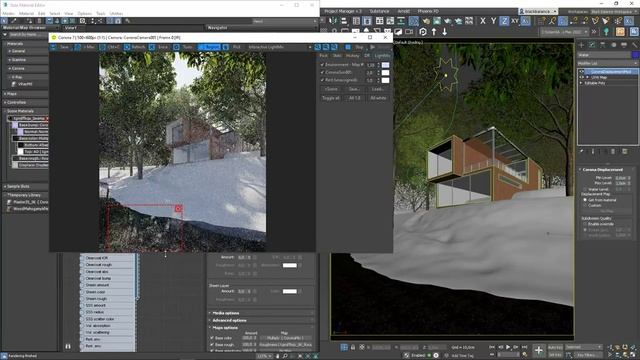
Task: Click the Environment light color swatch
Action: [385, 65]
